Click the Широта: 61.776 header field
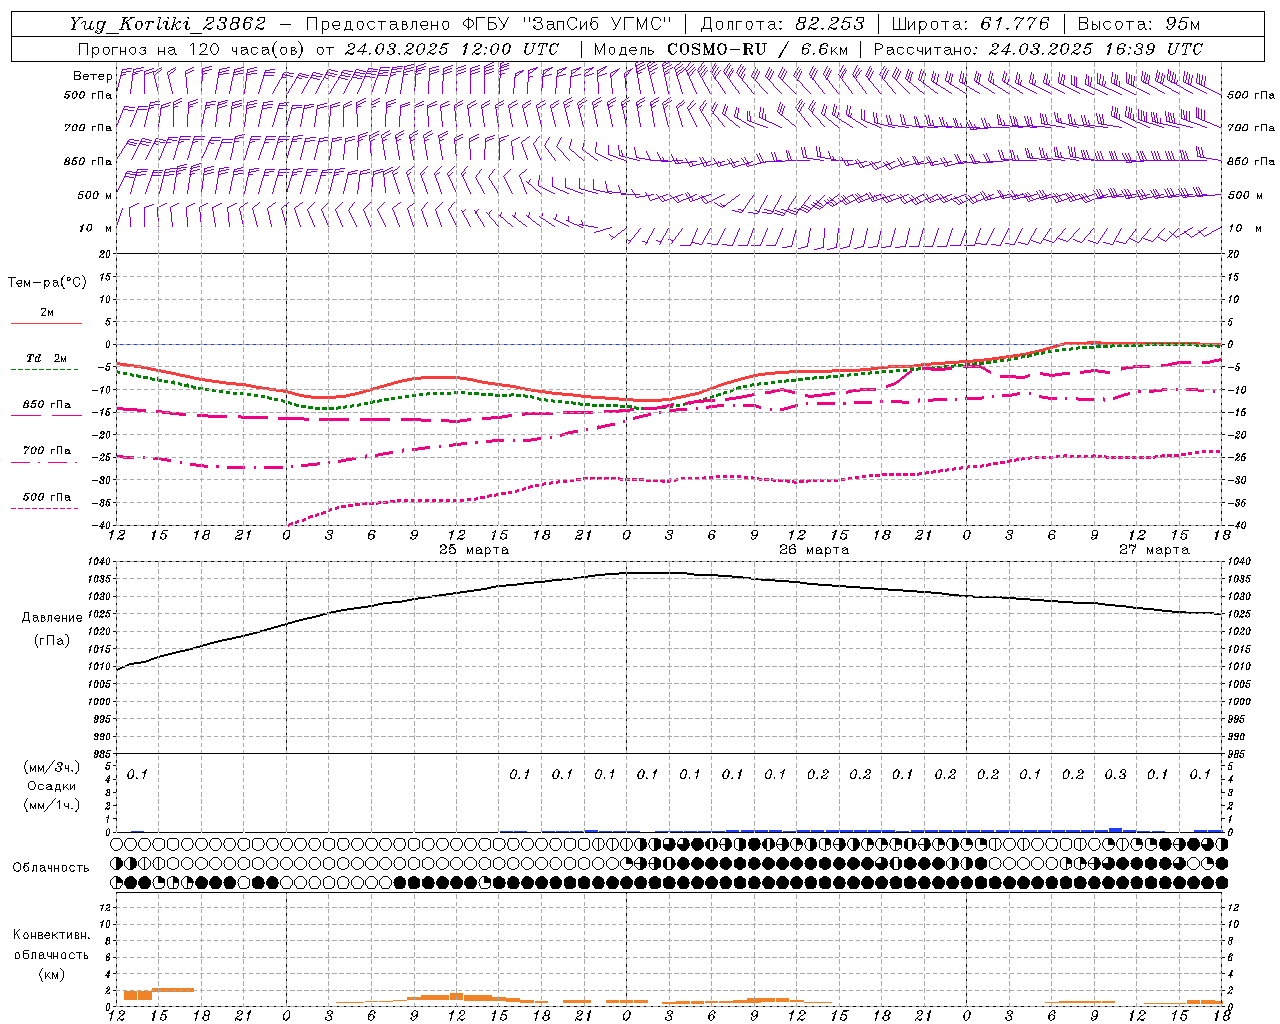 click(970, 24)
